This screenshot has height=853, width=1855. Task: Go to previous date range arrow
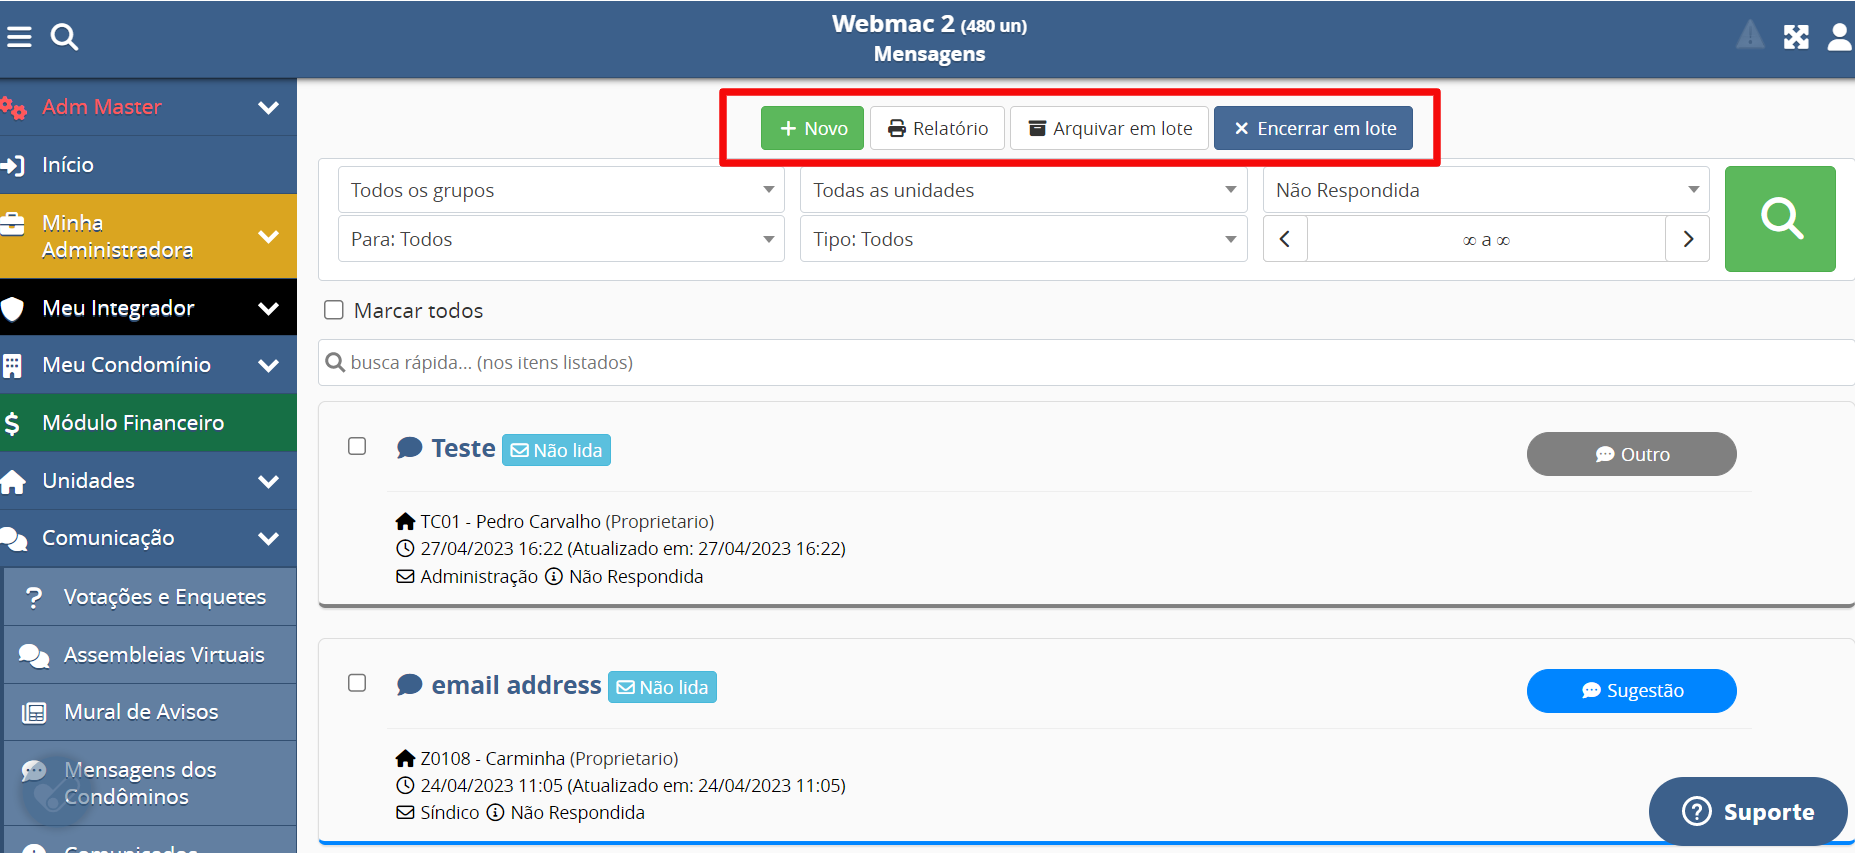1285,240
